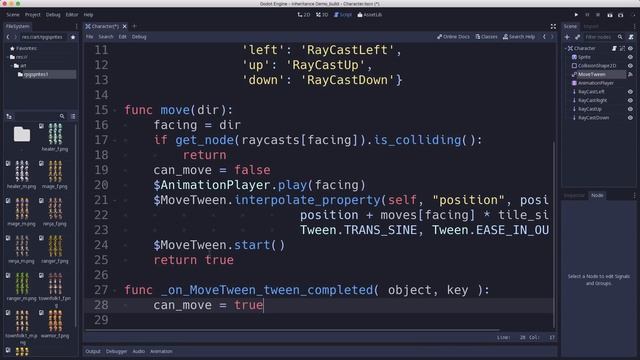
Task: Switch to the 3D workspace
Action: point(322,15)
